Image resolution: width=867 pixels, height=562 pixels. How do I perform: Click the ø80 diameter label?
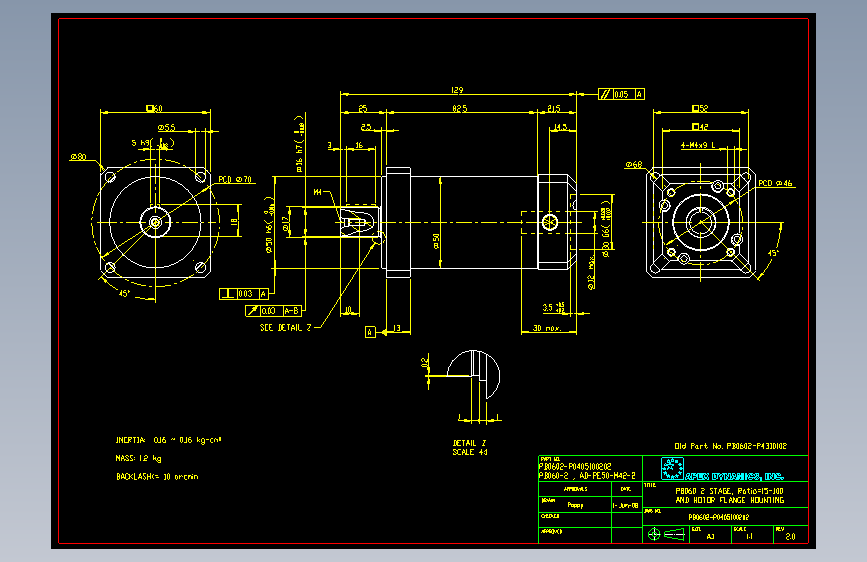pyautogui.click(x=78, y=157)
